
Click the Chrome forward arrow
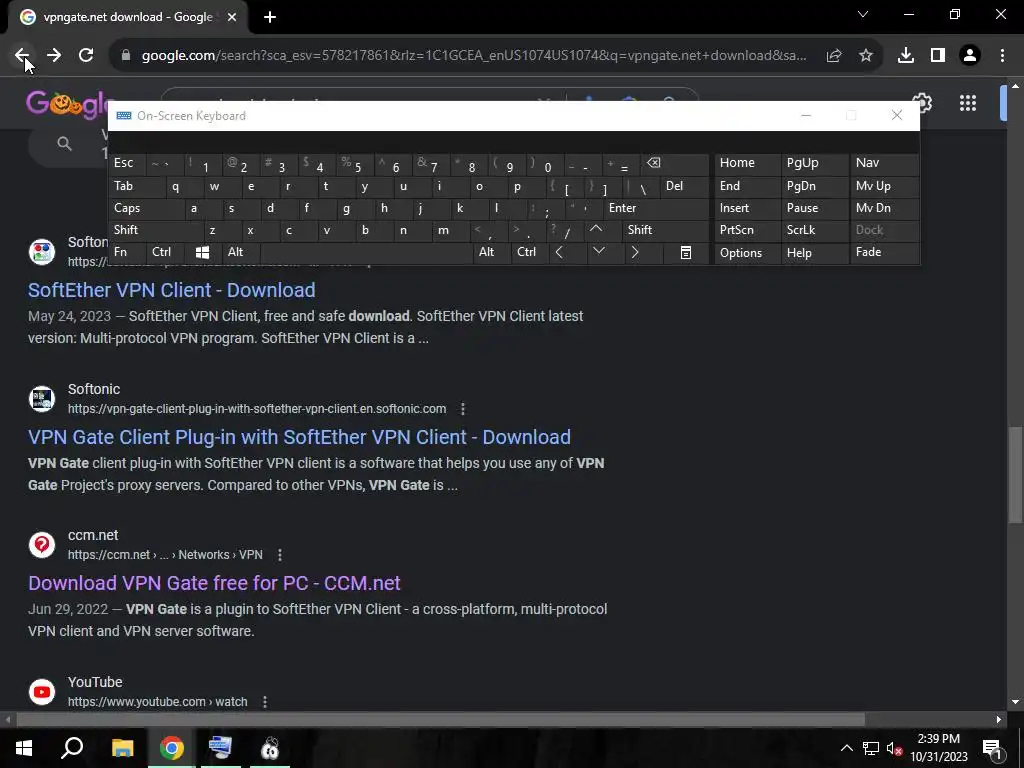[x=54, y=56]
